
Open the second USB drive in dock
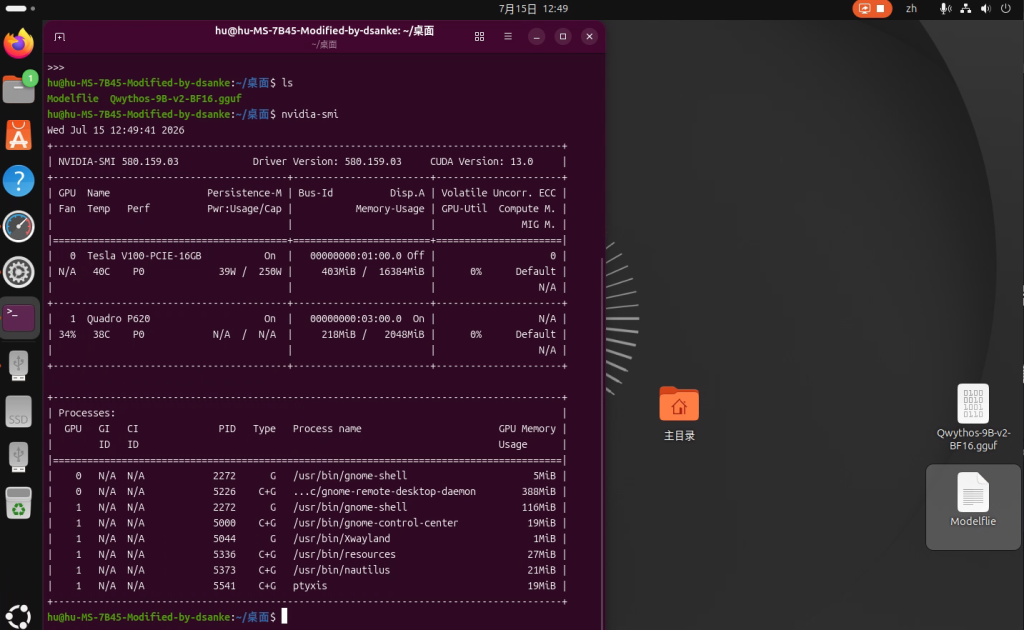pyautogui.click(x=18, y=456)
